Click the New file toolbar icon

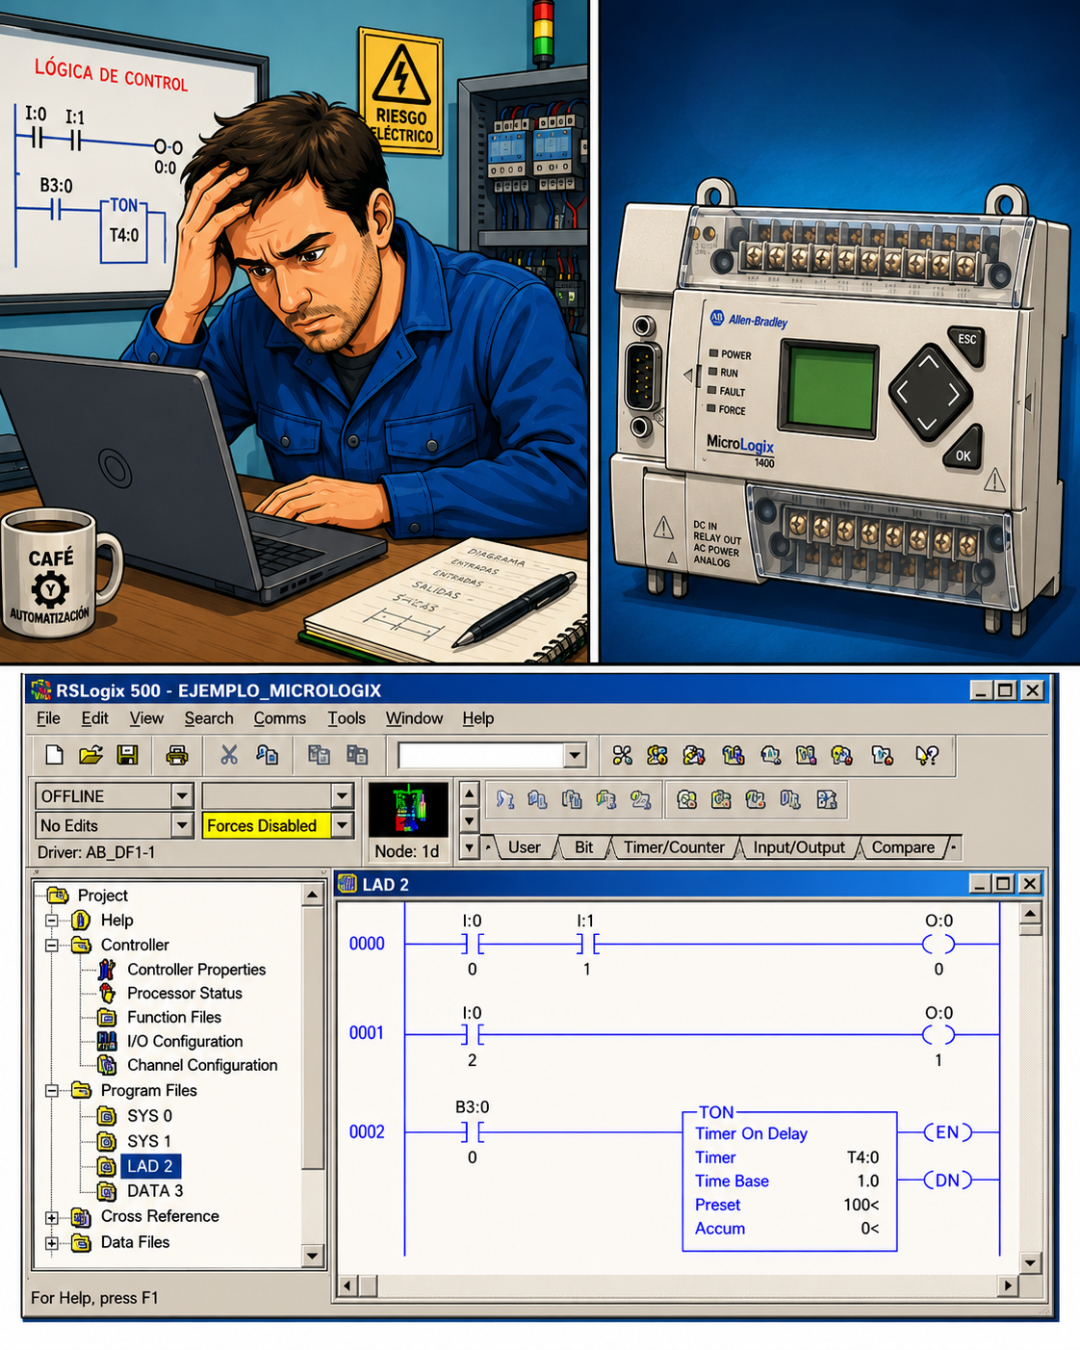pyautogui.click(x=55, y=755)
